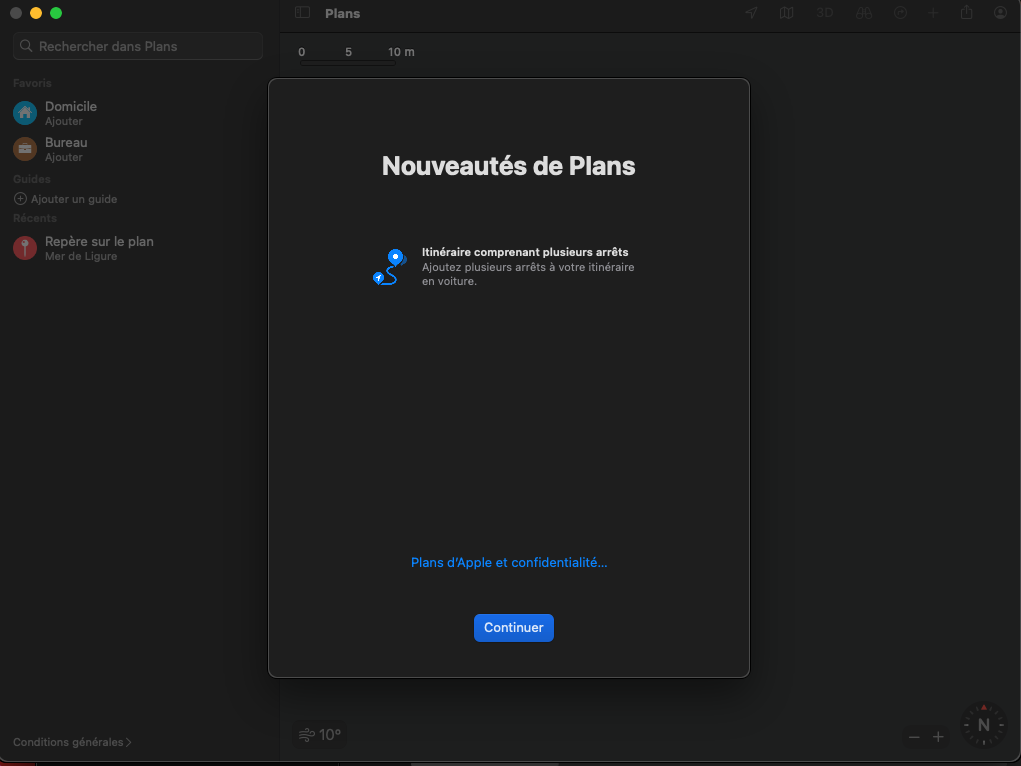Screen dimensions: 1021x766
Task: Click the Favoris section header
Action: click(x=32, y=83)
